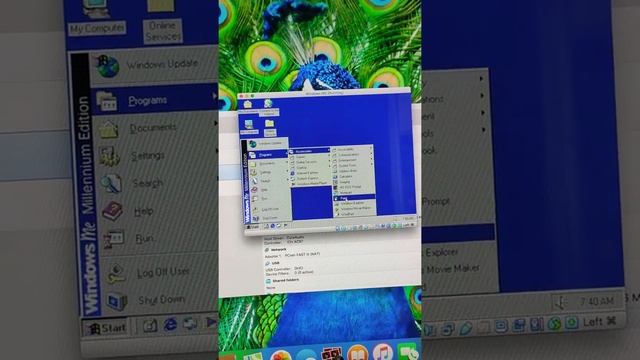Expand Documents submenu in center Start menu

pyautogui.click(x=268, y=164)
